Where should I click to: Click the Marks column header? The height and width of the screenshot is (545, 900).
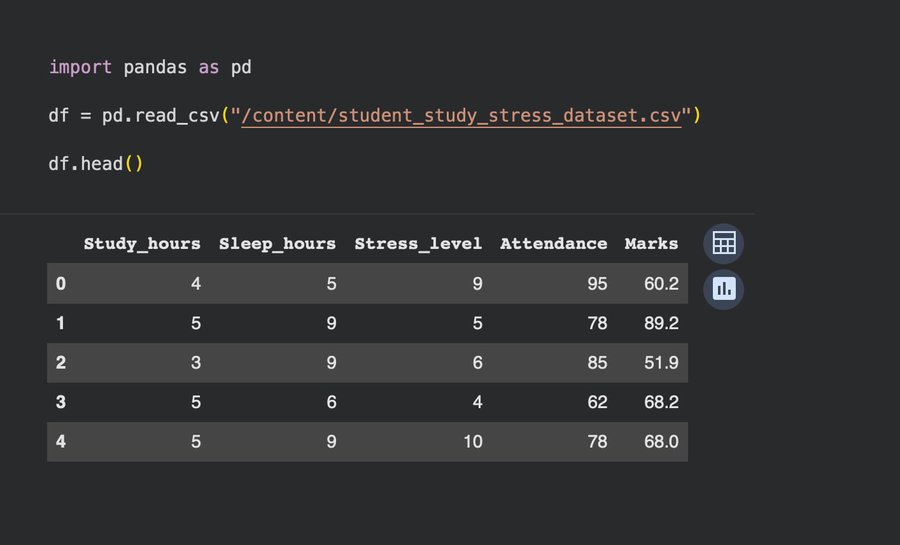[x=651, y=243]
